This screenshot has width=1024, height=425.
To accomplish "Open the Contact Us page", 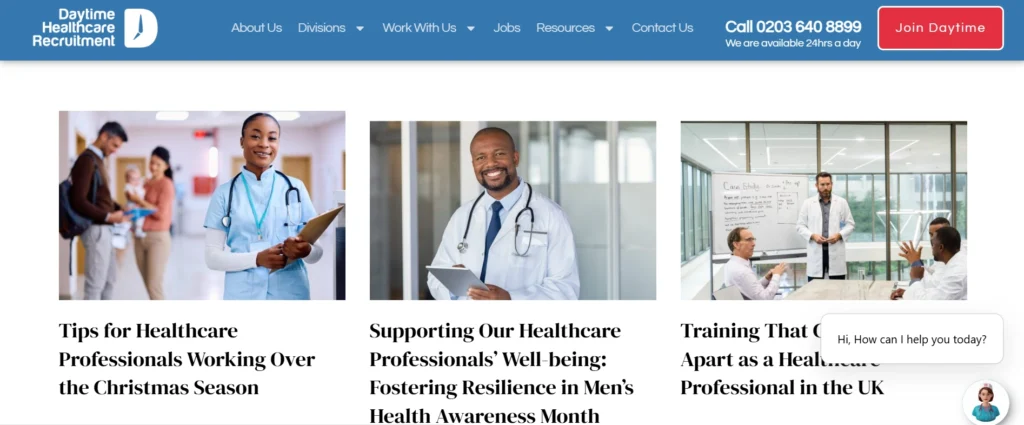I will tap(662, 28).
